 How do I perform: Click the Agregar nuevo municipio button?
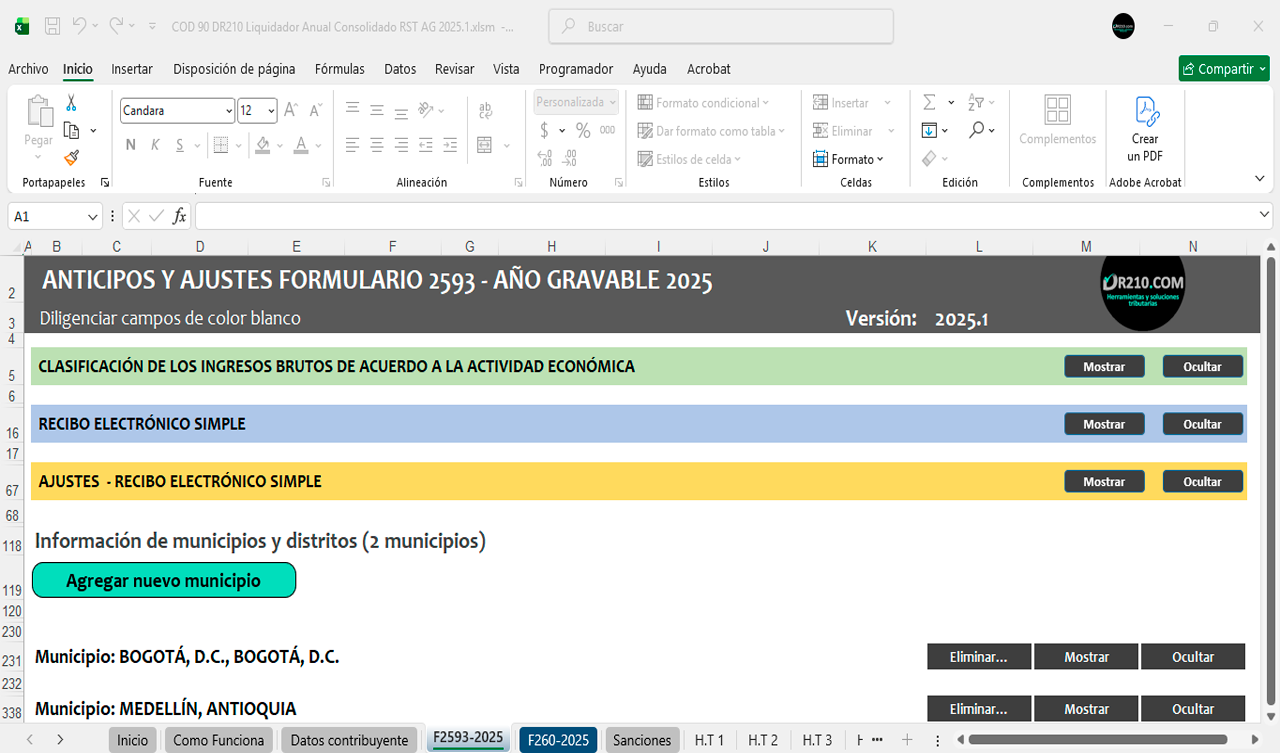(x=164, y=580)
